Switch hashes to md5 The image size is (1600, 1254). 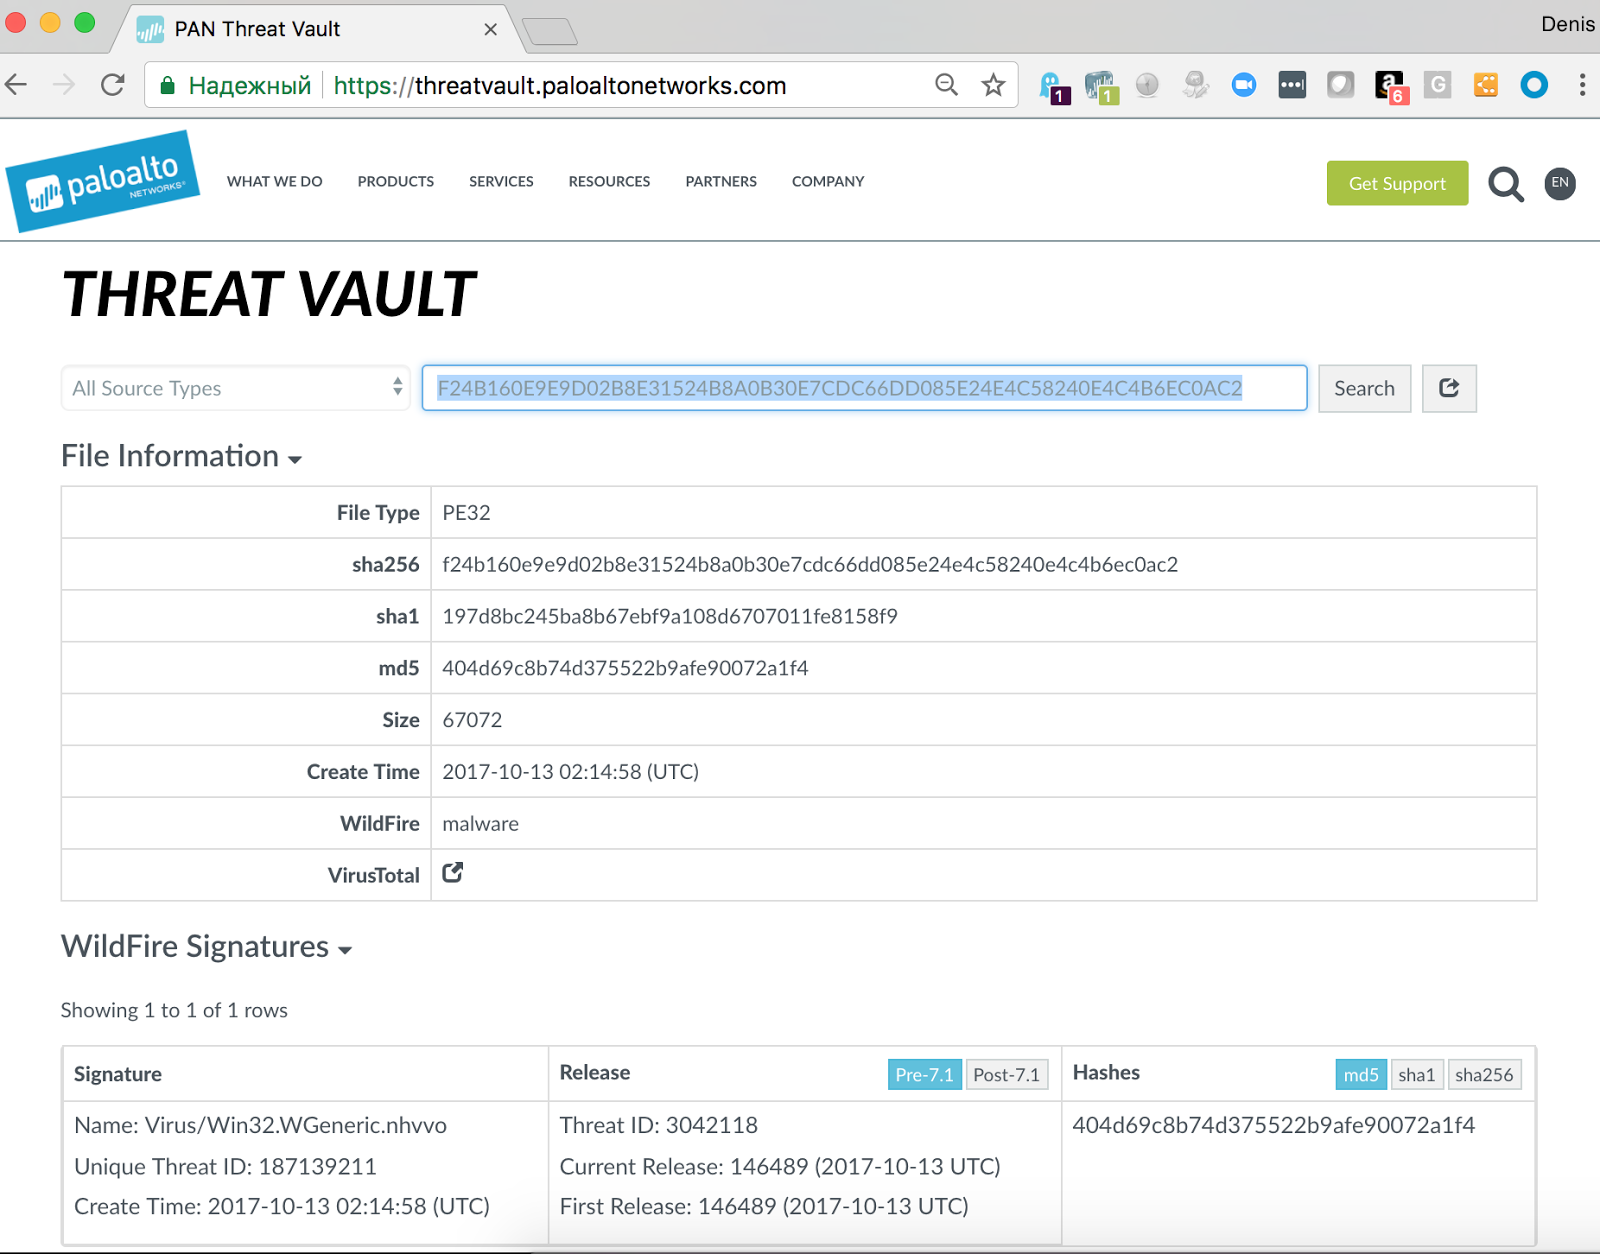point(1361,1074)
